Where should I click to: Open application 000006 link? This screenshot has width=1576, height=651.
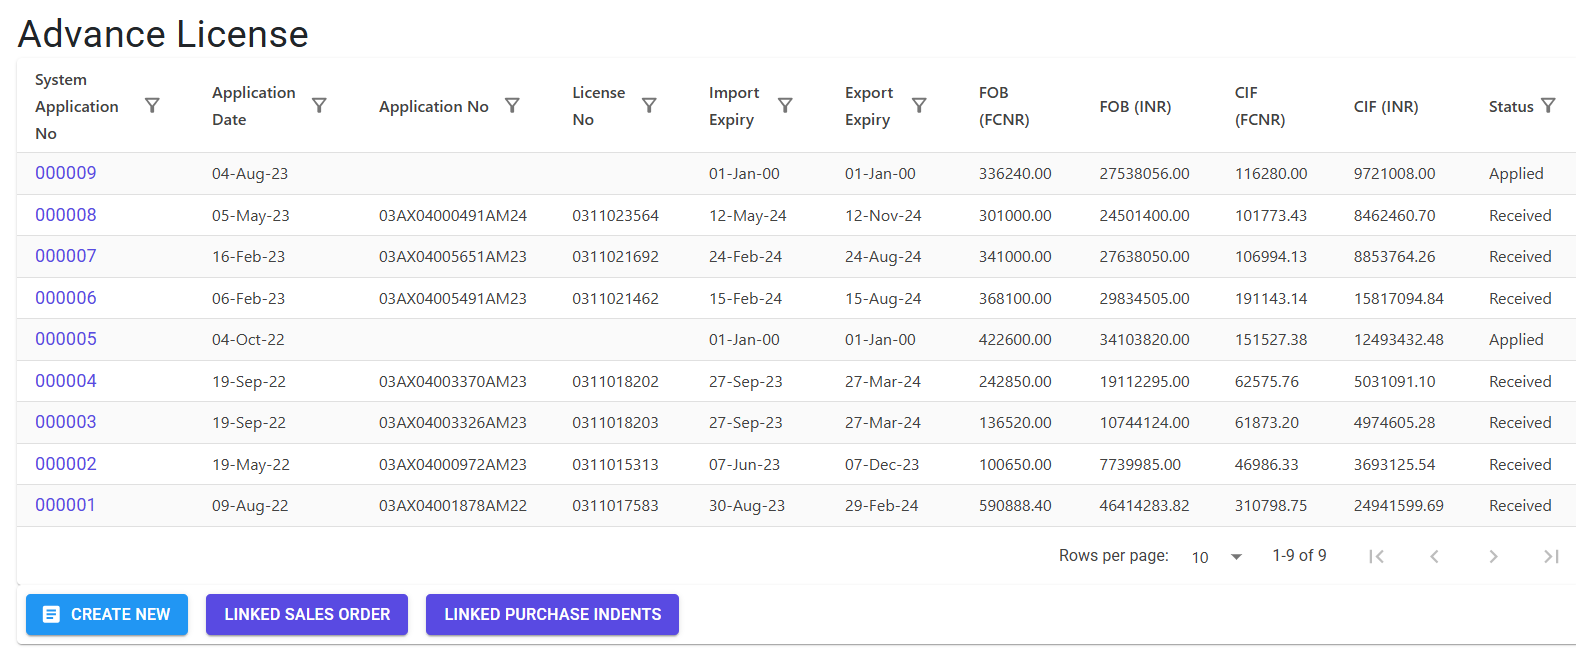click(x=66, y=298)
